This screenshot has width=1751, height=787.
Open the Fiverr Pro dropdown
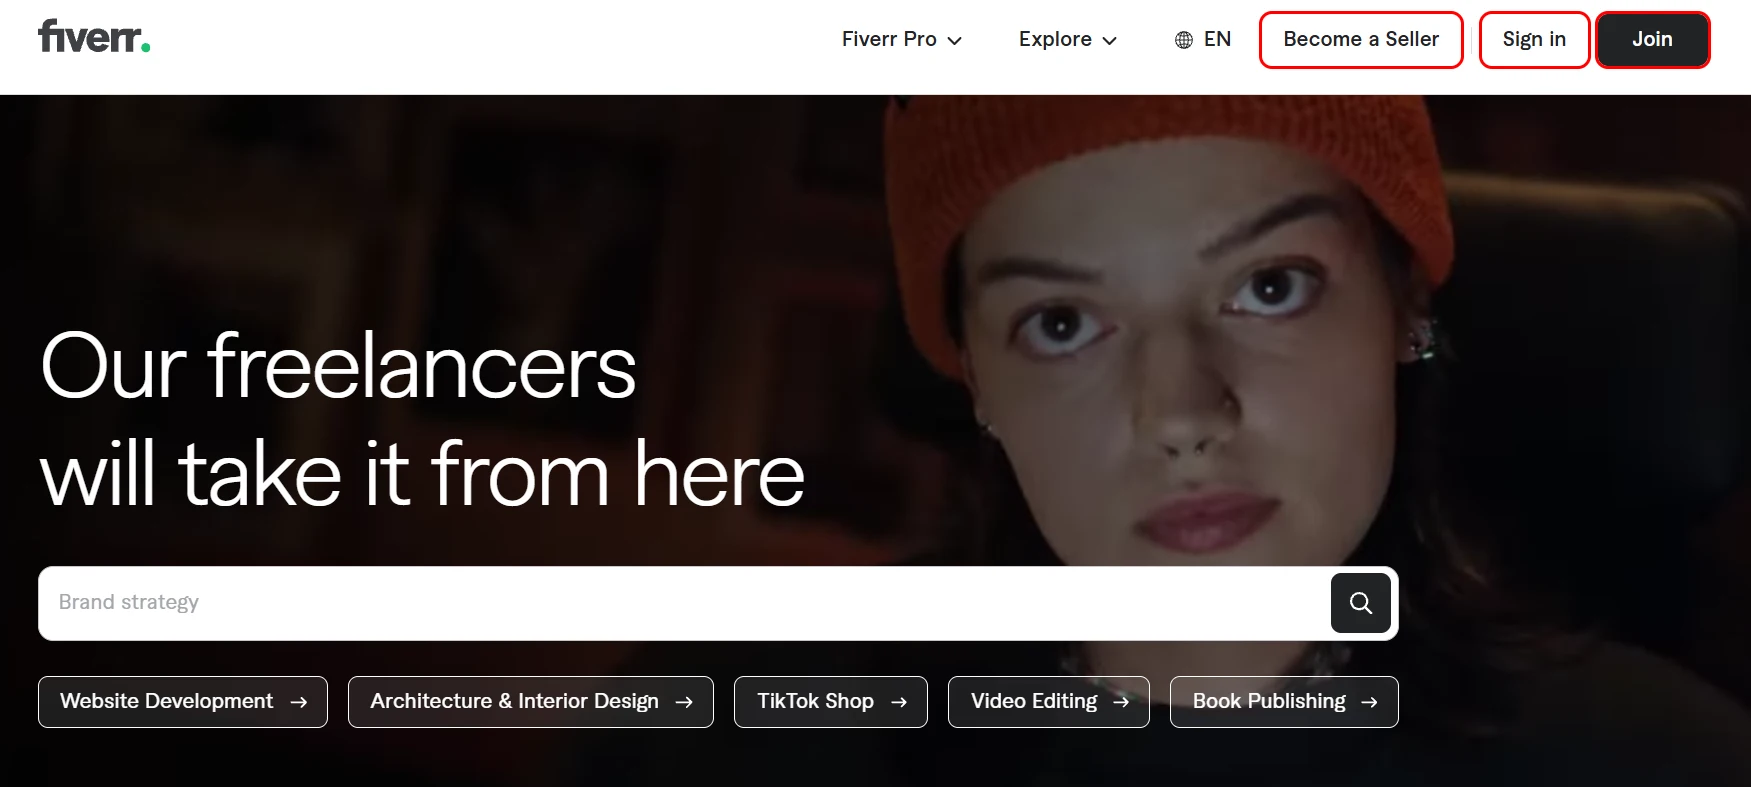(901, 39)
